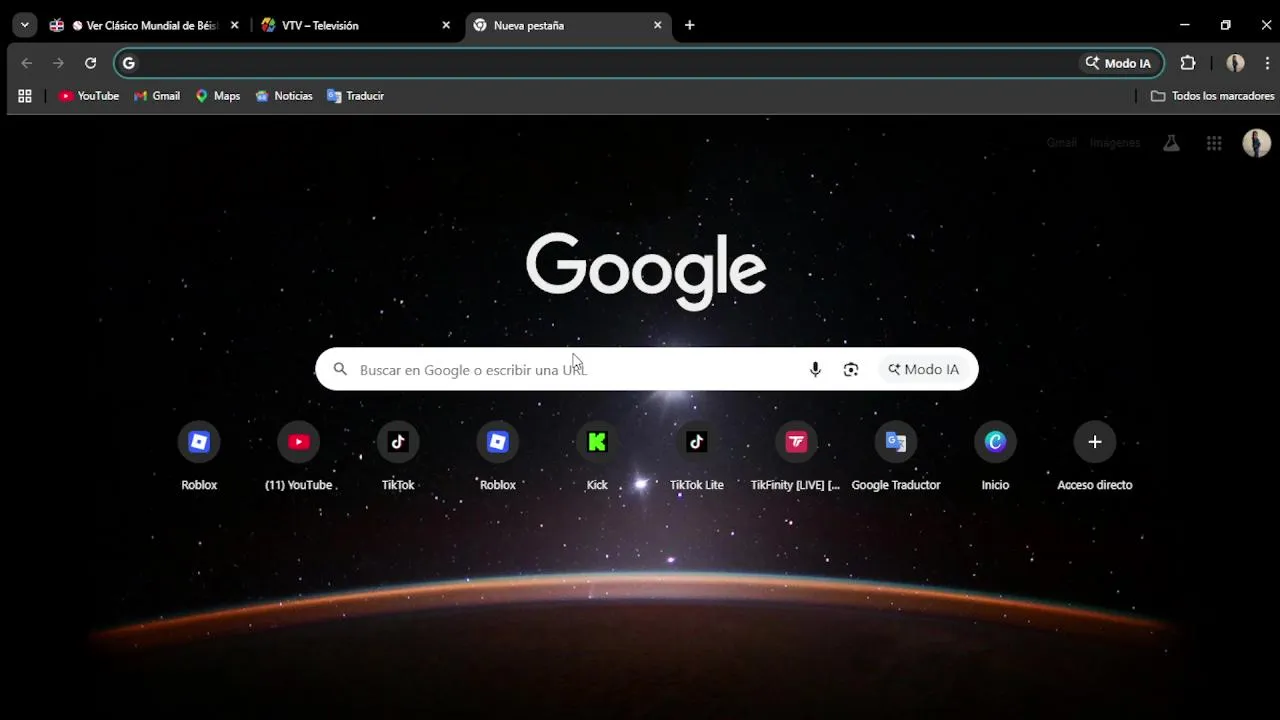Click Modo IA inside the search box
Viewport: 1280px width, 720px height.
(x=923, y=369)
